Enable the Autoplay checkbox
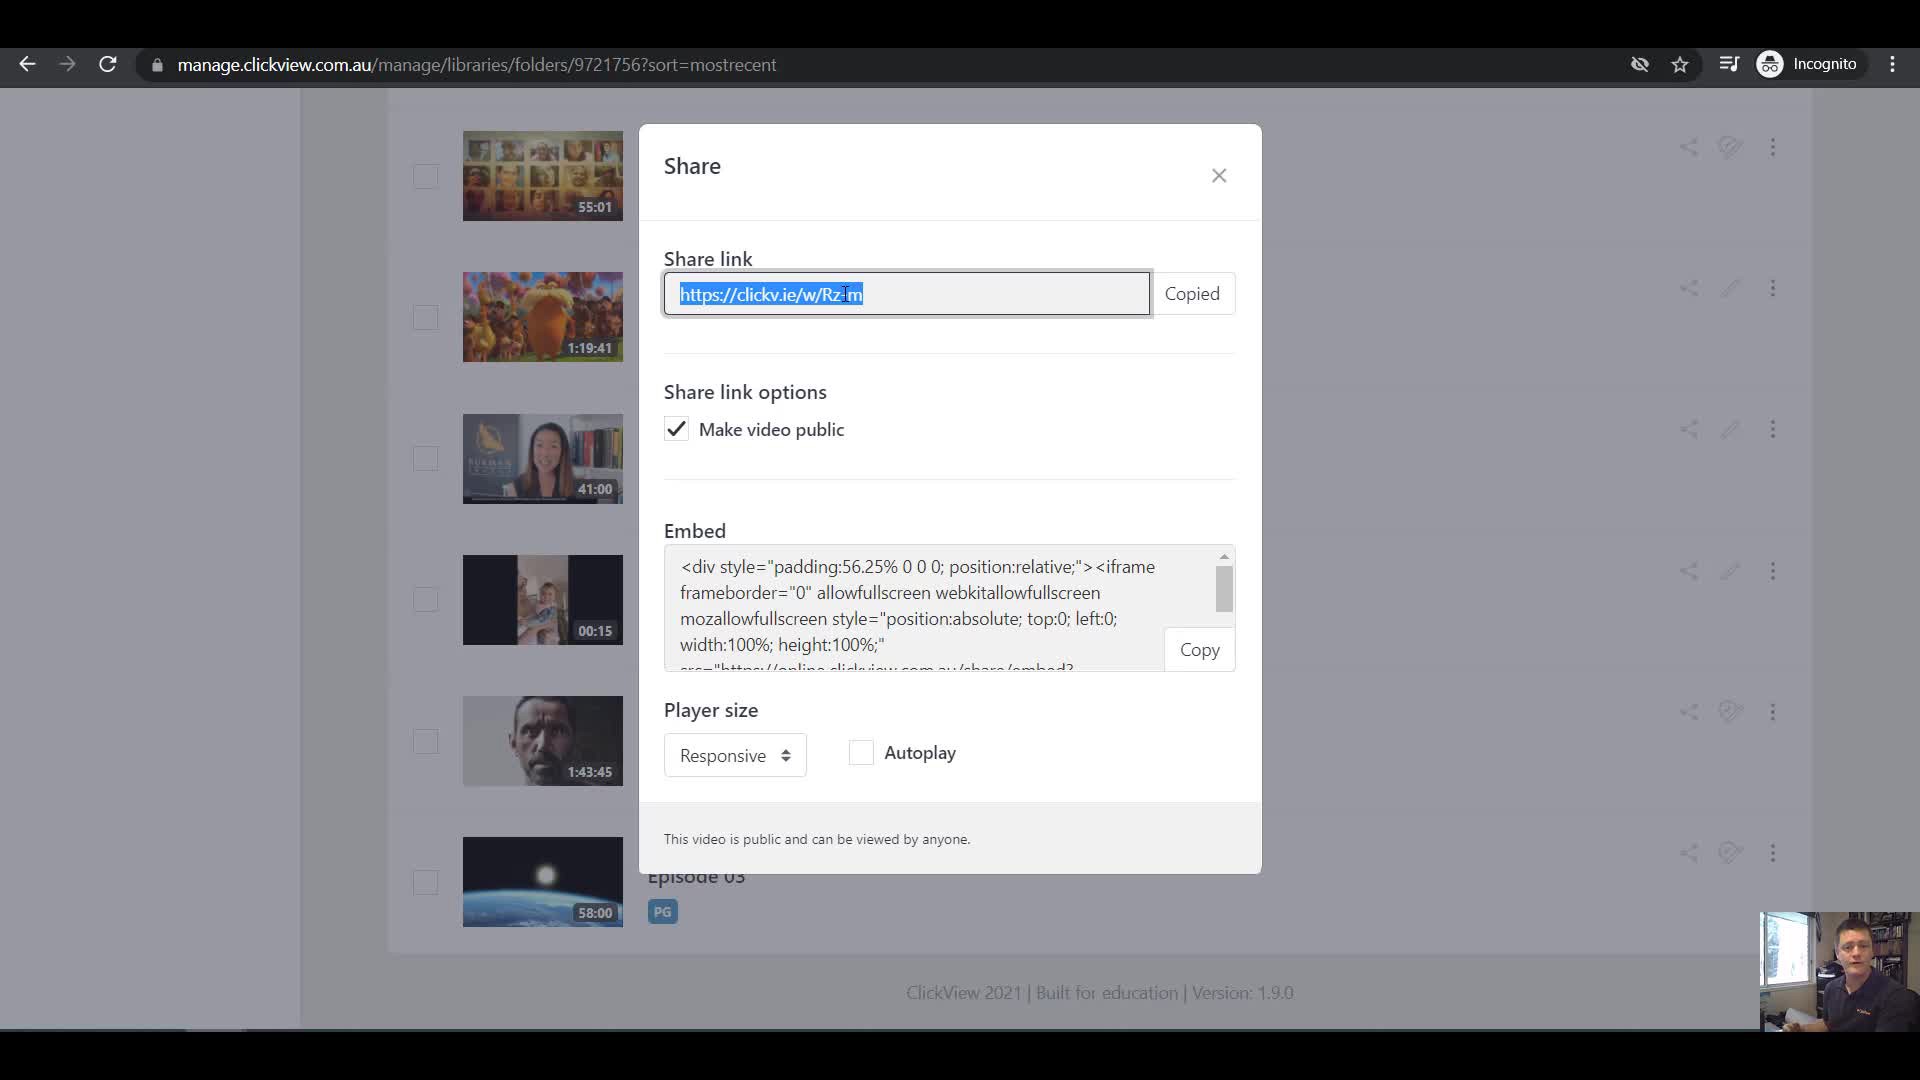The image size is (1920, 1080). [x=861, y=753]
